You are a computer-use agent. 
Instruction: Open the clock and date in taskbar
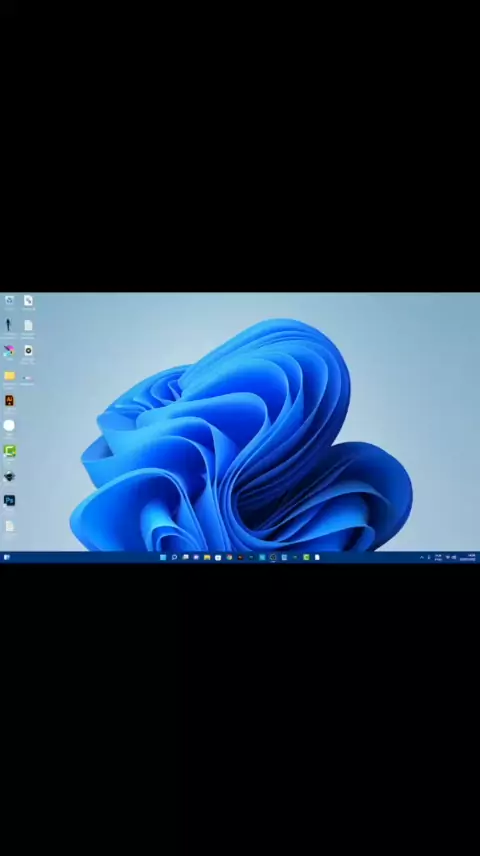pos(469,557)
